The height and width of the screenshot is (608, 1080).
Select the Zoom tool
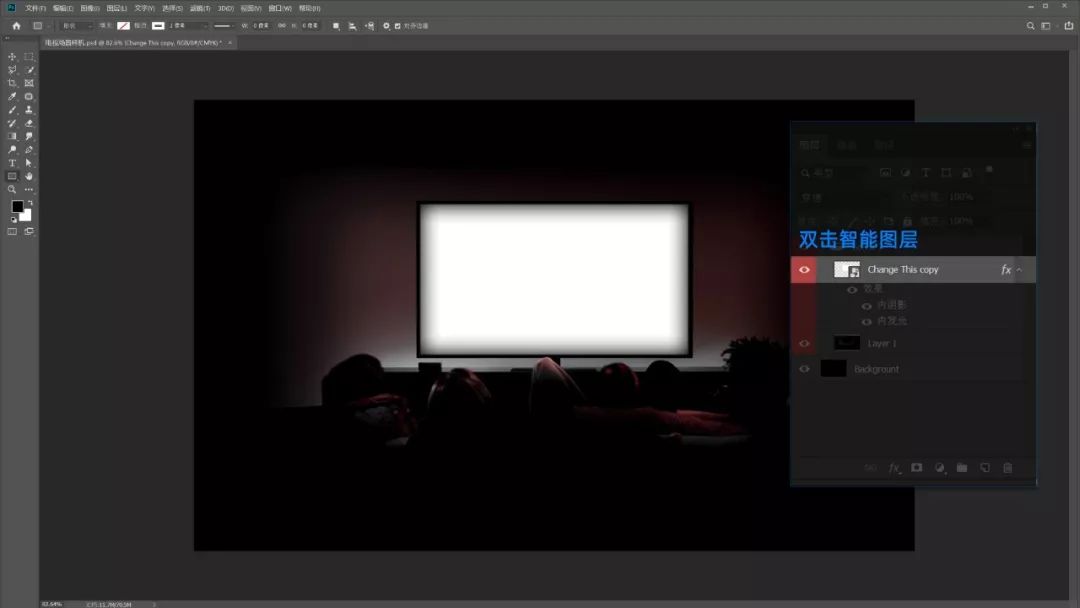click(12, 189)
